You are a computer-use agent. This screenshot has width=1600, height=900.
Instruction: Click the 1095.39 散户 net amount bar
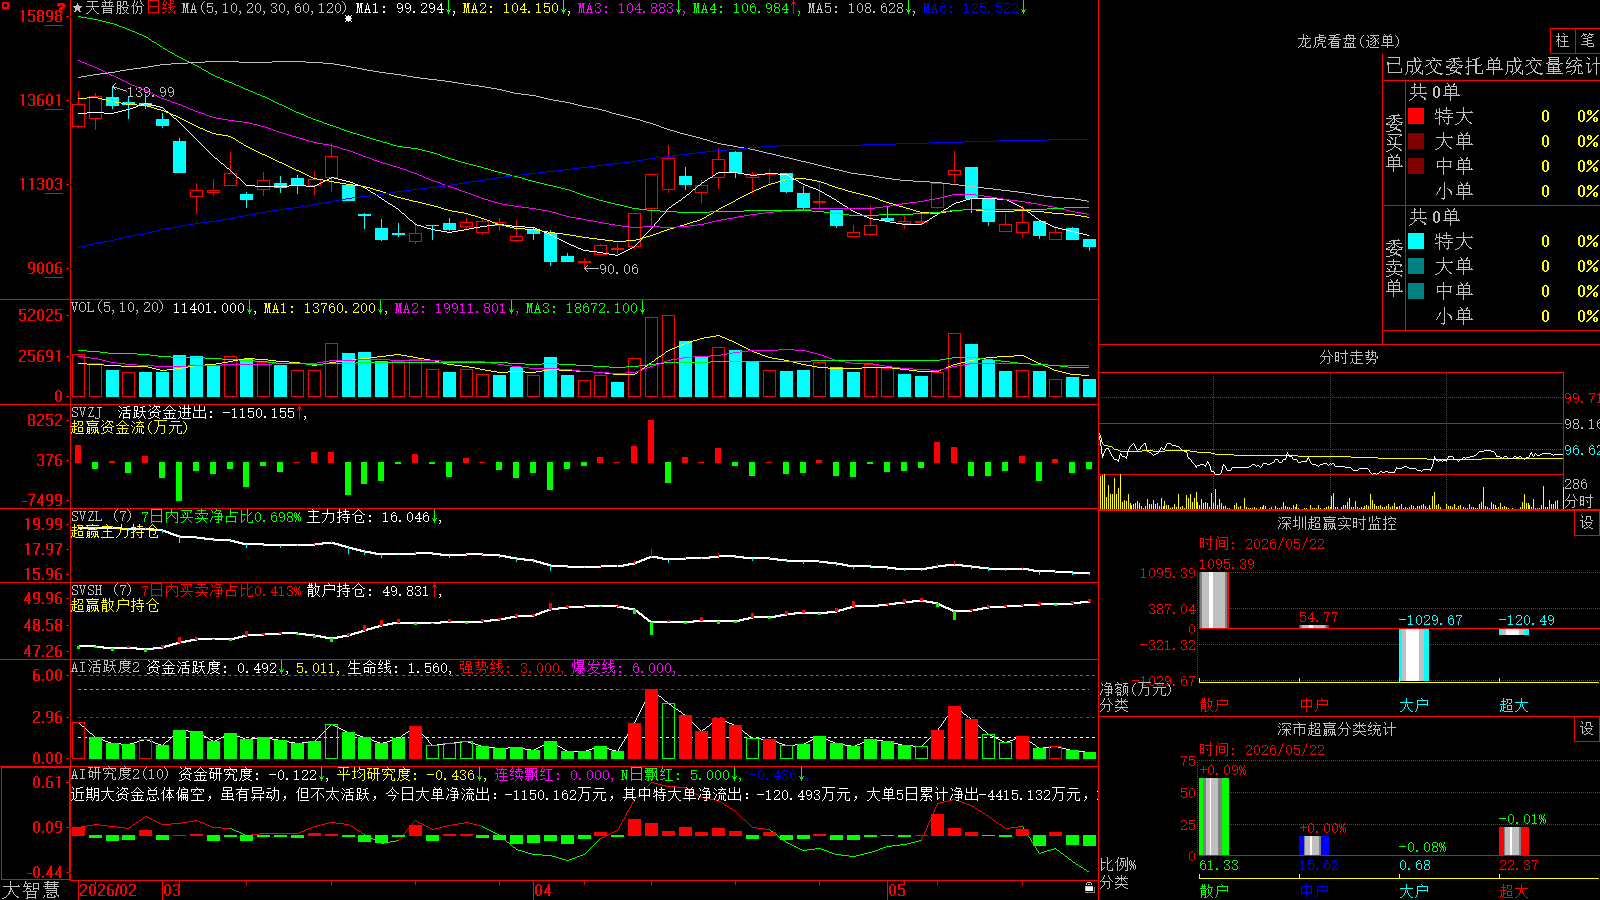pos(1213,600)
